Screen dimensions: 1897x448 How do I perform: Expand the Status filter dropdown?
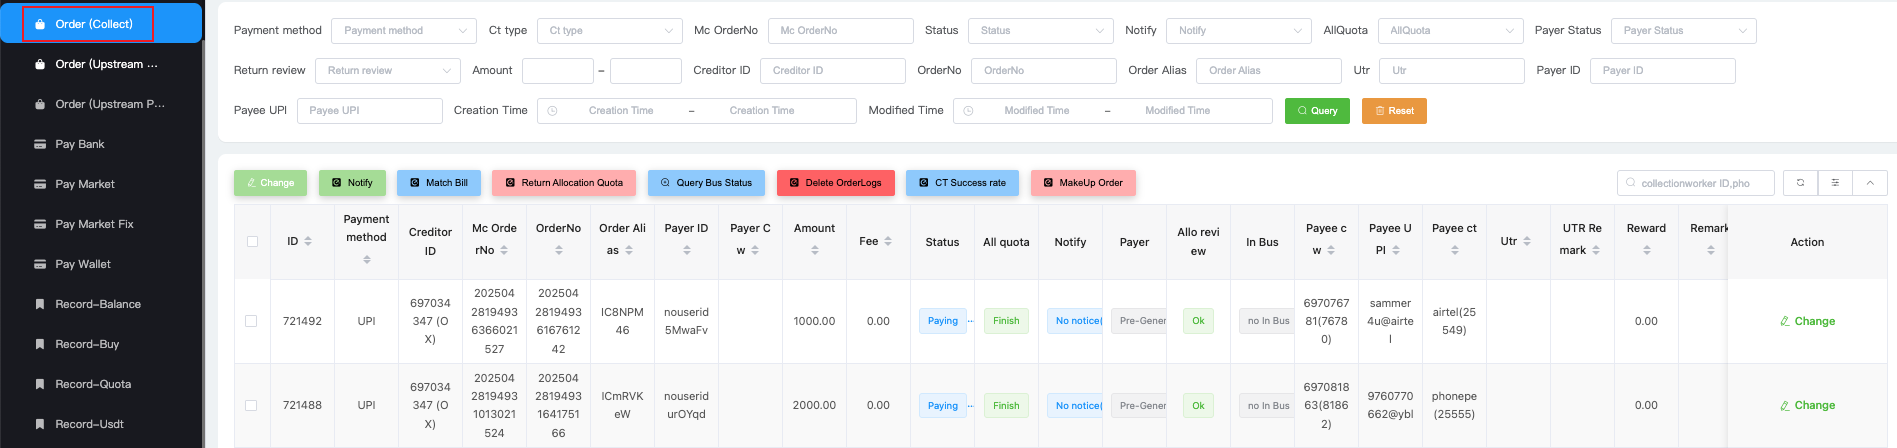1040,31
